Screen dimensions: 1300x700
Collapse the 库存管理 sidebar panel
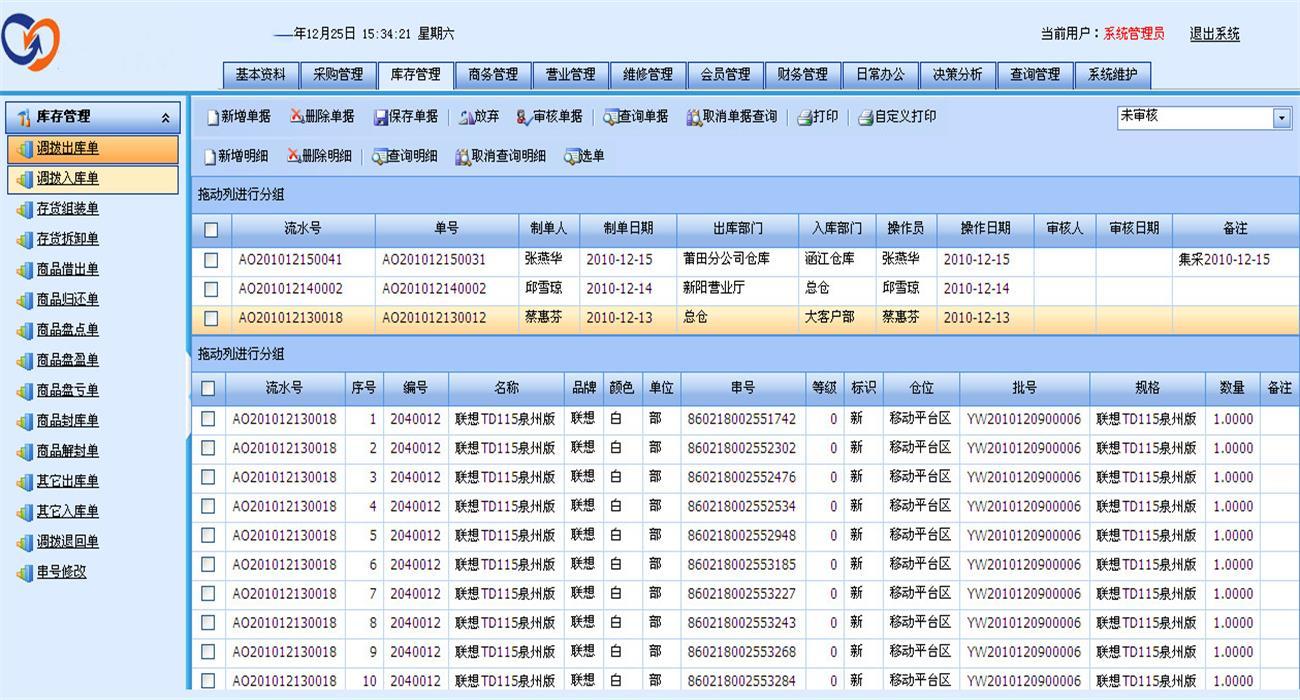pyautogui.click(x=165, y=118)
